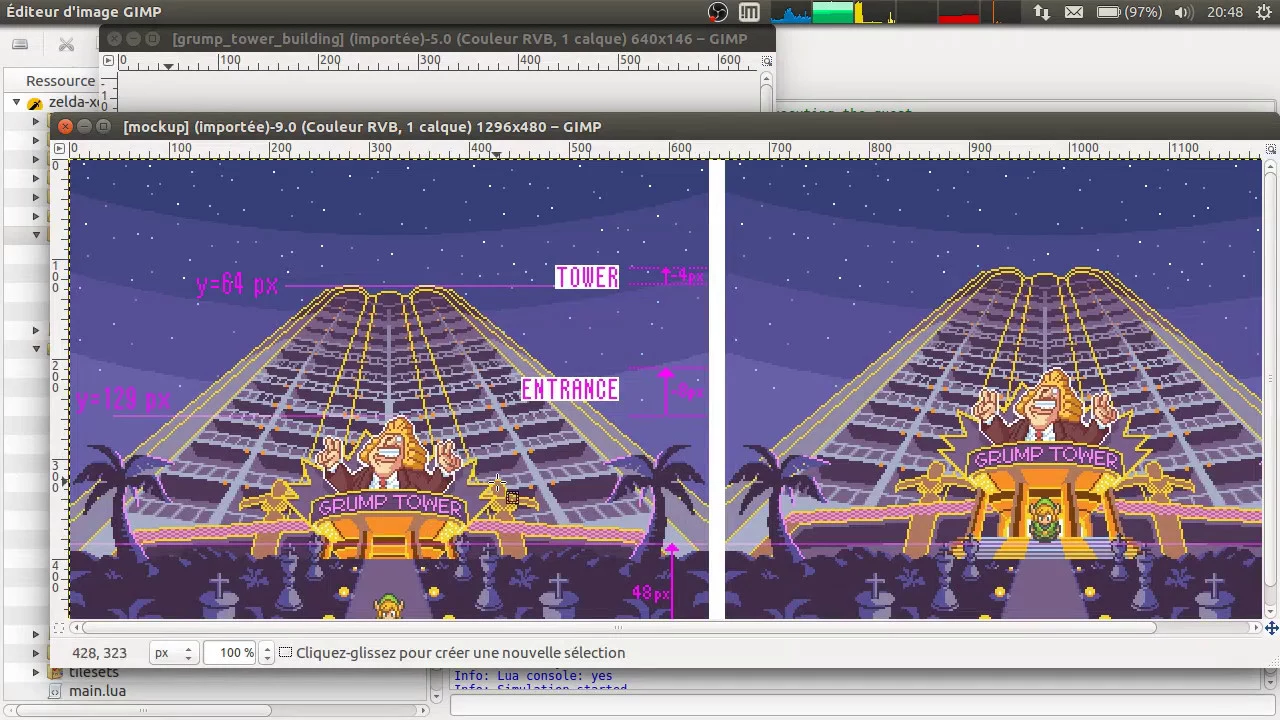Open the image menu triangle of the mockup window
The image size is (1280, 720).
59,148
